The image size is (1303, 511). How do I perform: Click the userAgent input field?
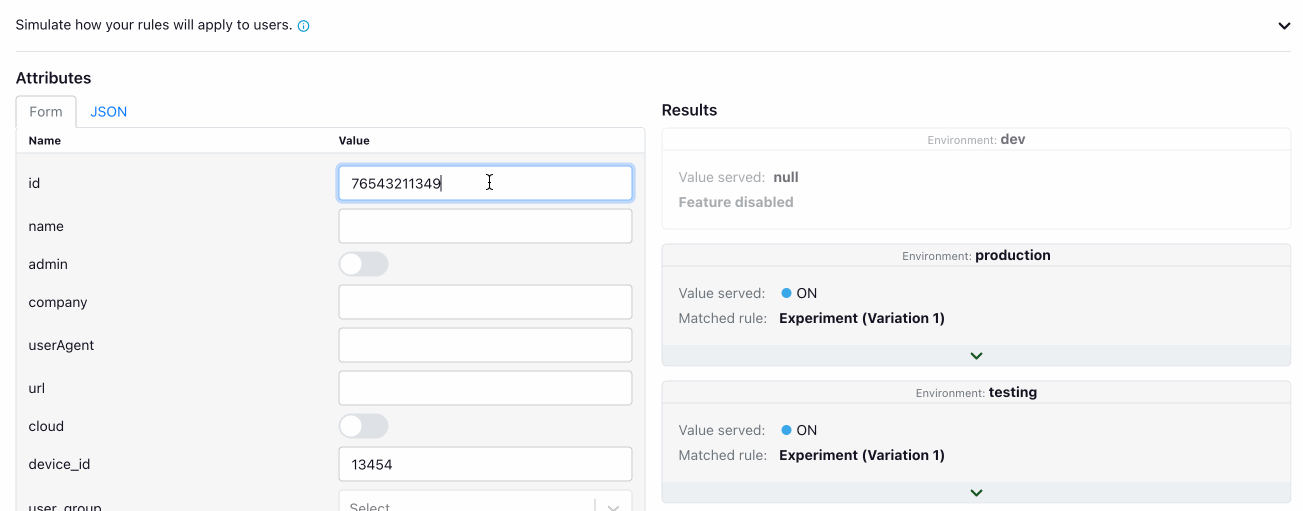point(485,345)
